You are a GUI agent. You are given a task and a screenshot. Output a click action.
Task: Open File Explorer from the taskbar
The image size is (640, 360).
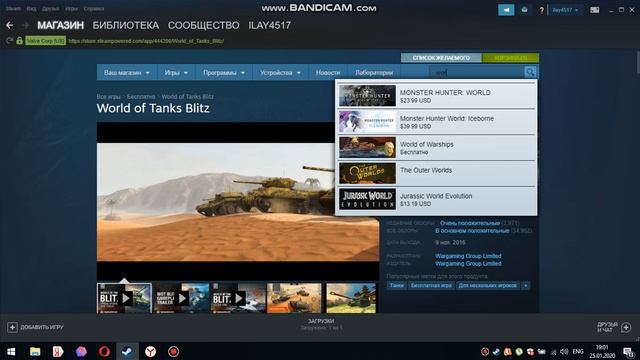pos(35,351)
